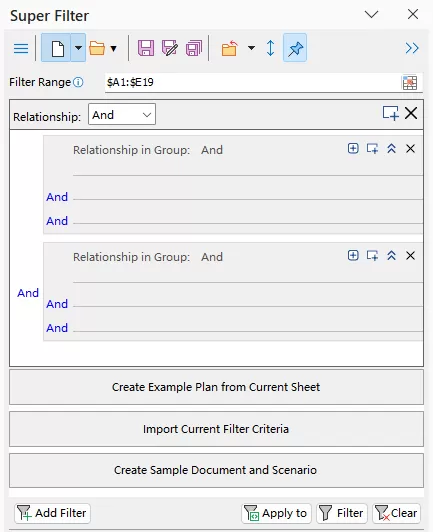
Task: Open the dropdown arrow beside new scenario icon
Action: coord(78,48)
